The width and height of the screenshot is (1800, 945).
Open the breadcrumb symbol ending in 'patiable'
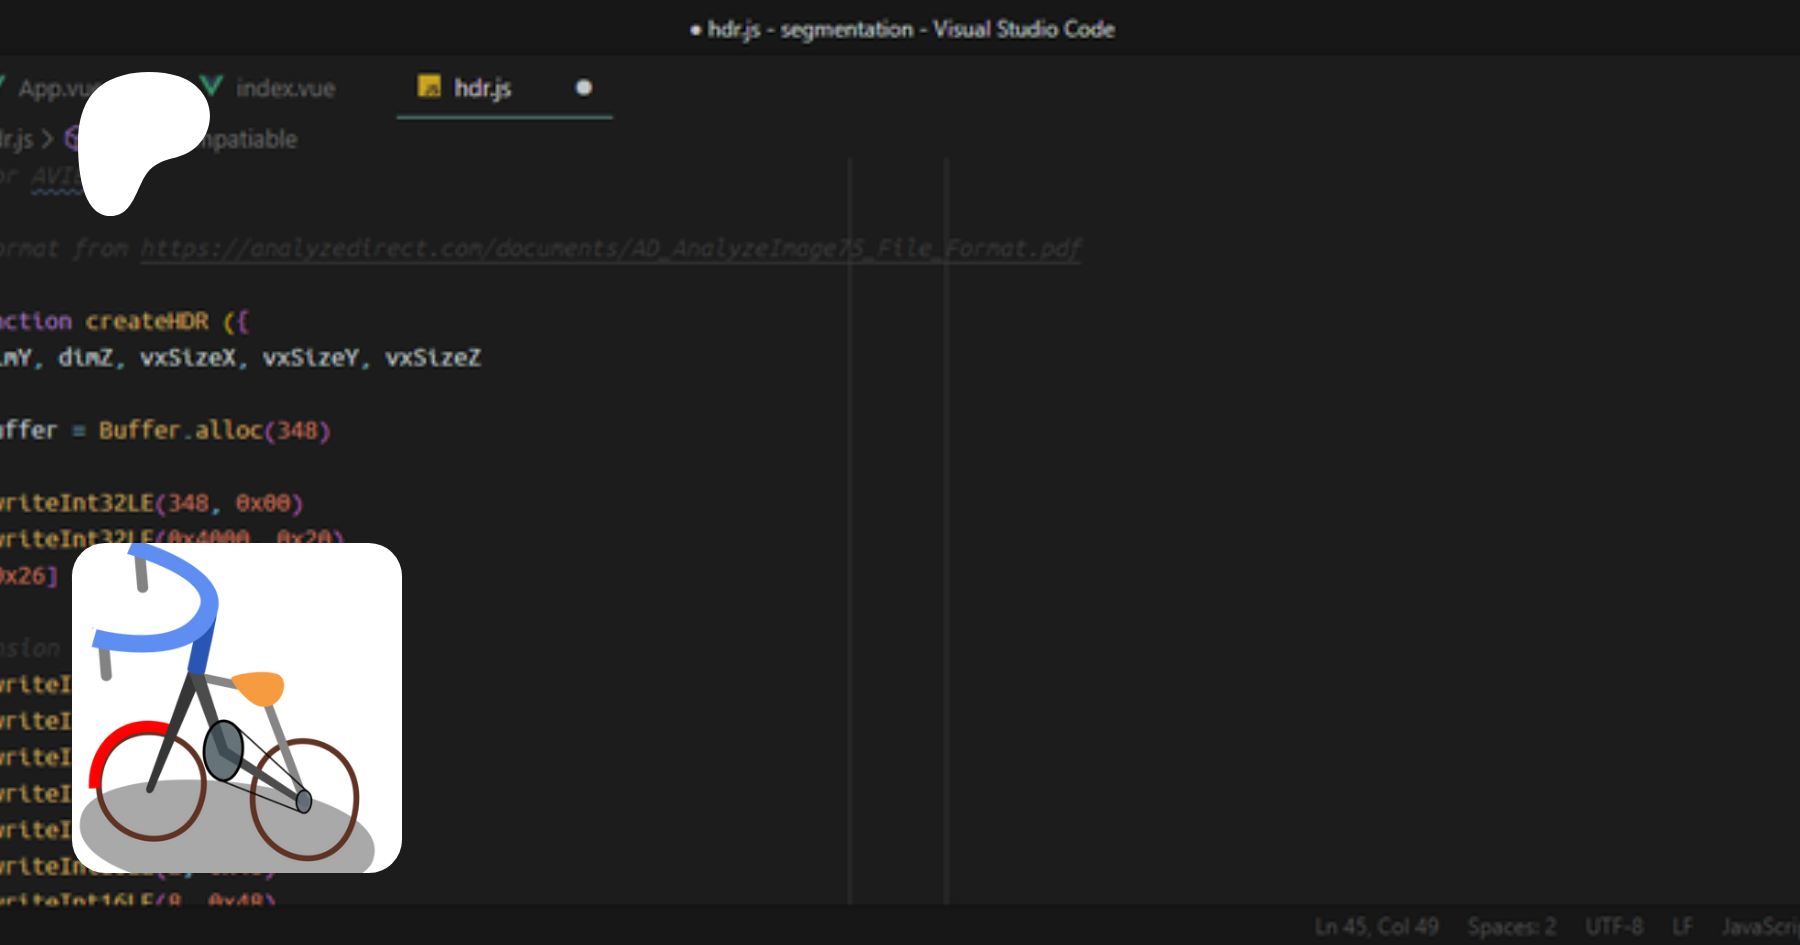point(250,139)
